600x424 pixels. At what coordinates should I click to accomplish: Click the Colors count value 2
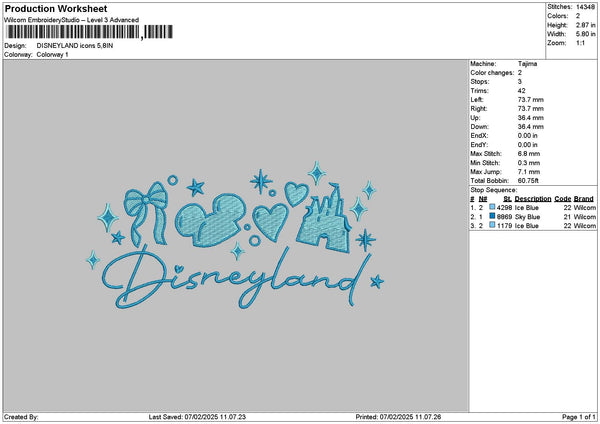point(578,16)
